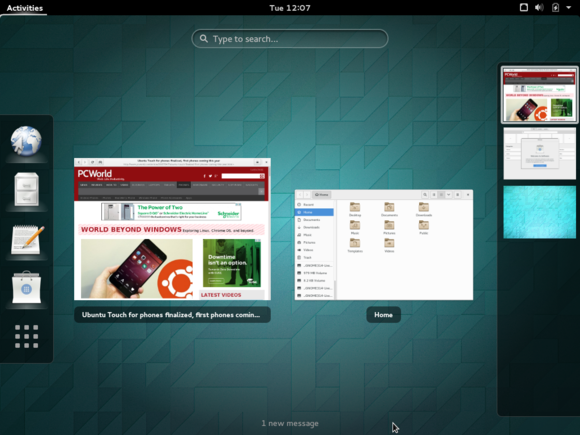Screen dimensions: 580x435
Task: Select Downloads in Files sidebar
Action: (315, 227)
